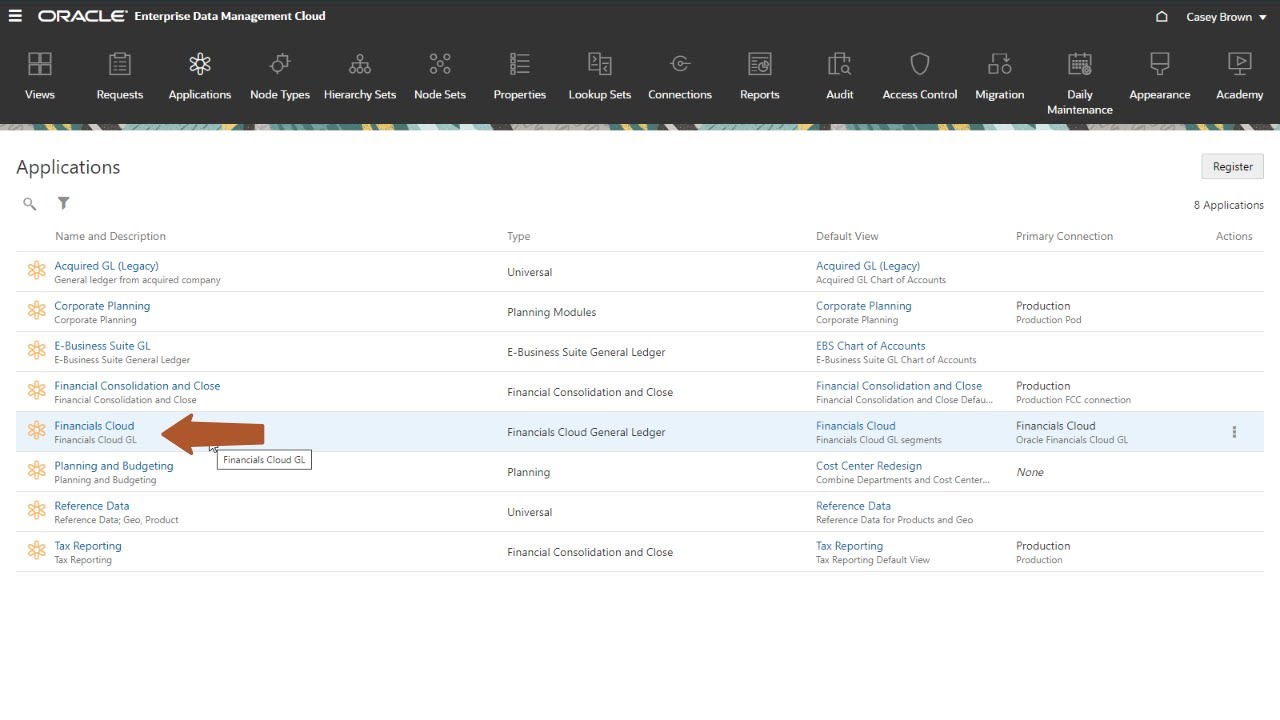Open the Properties card
This screenshot has height=720, width=1280.
pos(520,77)
